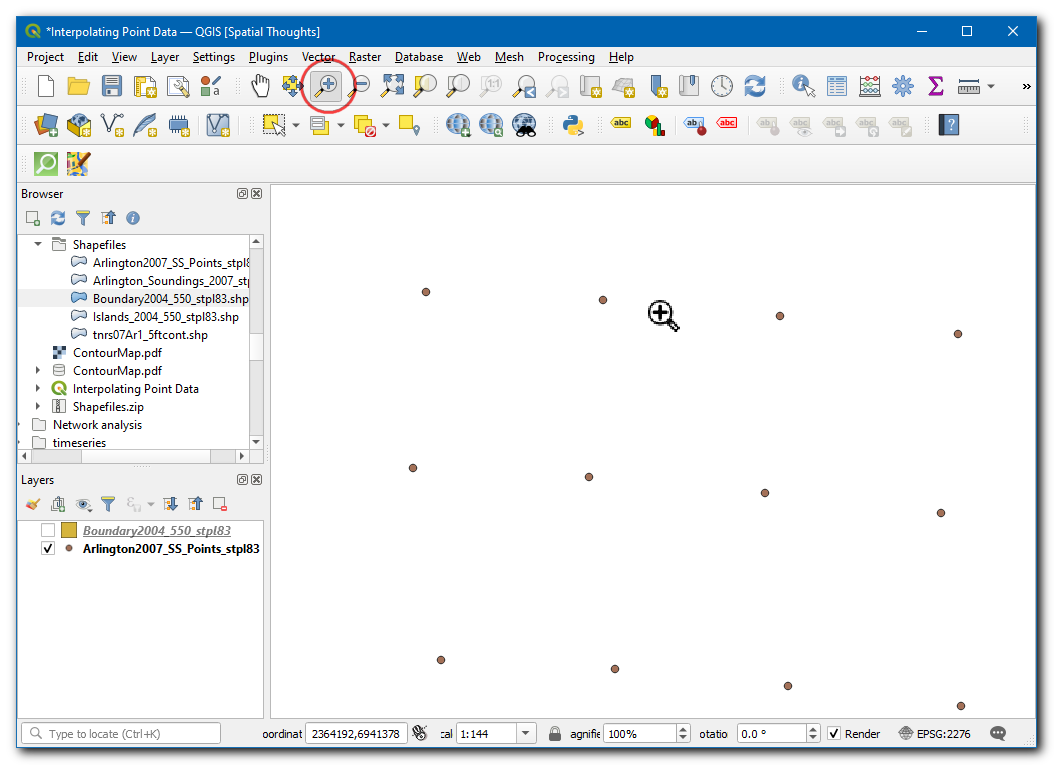Open Deselect Features dropdown arrow
This screenshot has width=1054, height=765.
click(x=386, y=126)
